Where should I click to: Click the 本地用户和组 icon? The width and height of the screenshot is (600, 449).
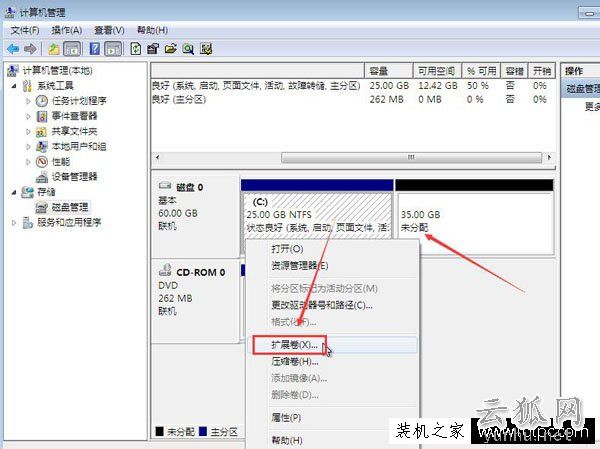tap(42, 146)
